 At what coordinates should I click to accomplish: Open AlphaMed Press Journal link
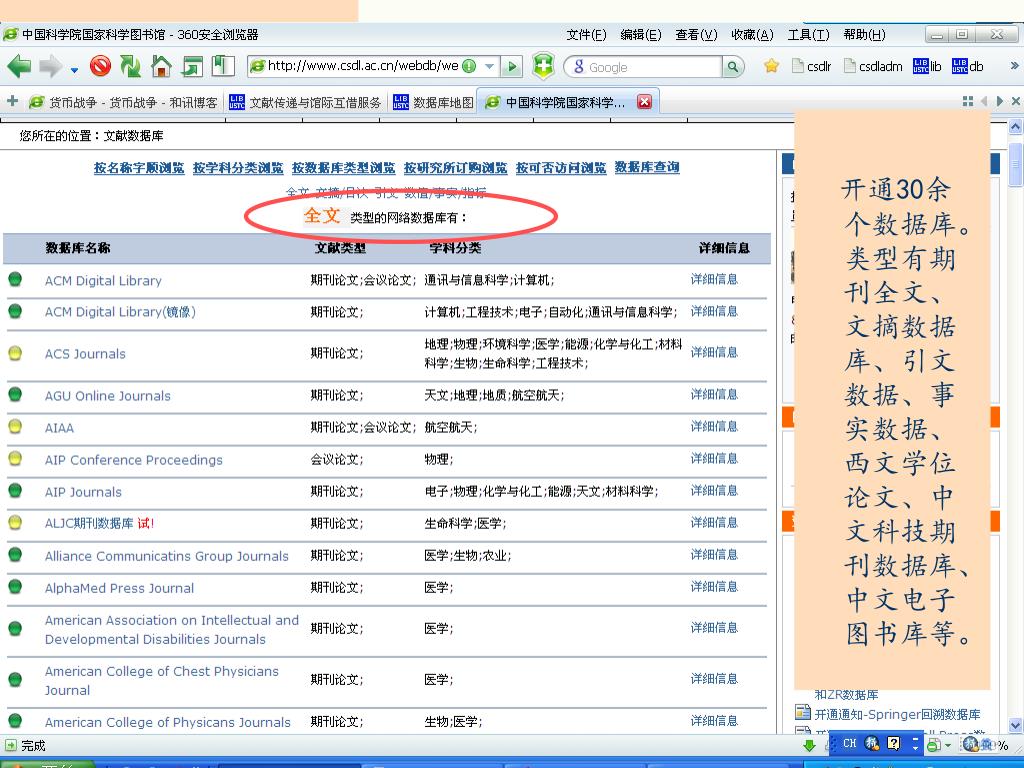coord(120,588)
